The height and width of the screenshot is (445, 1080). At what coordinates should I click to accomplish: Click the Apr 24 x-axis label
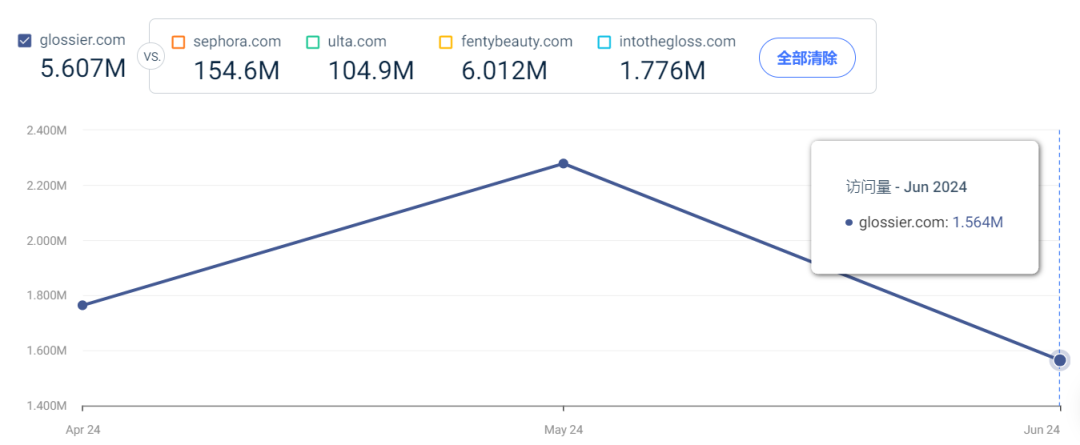(x=82, y=429)
